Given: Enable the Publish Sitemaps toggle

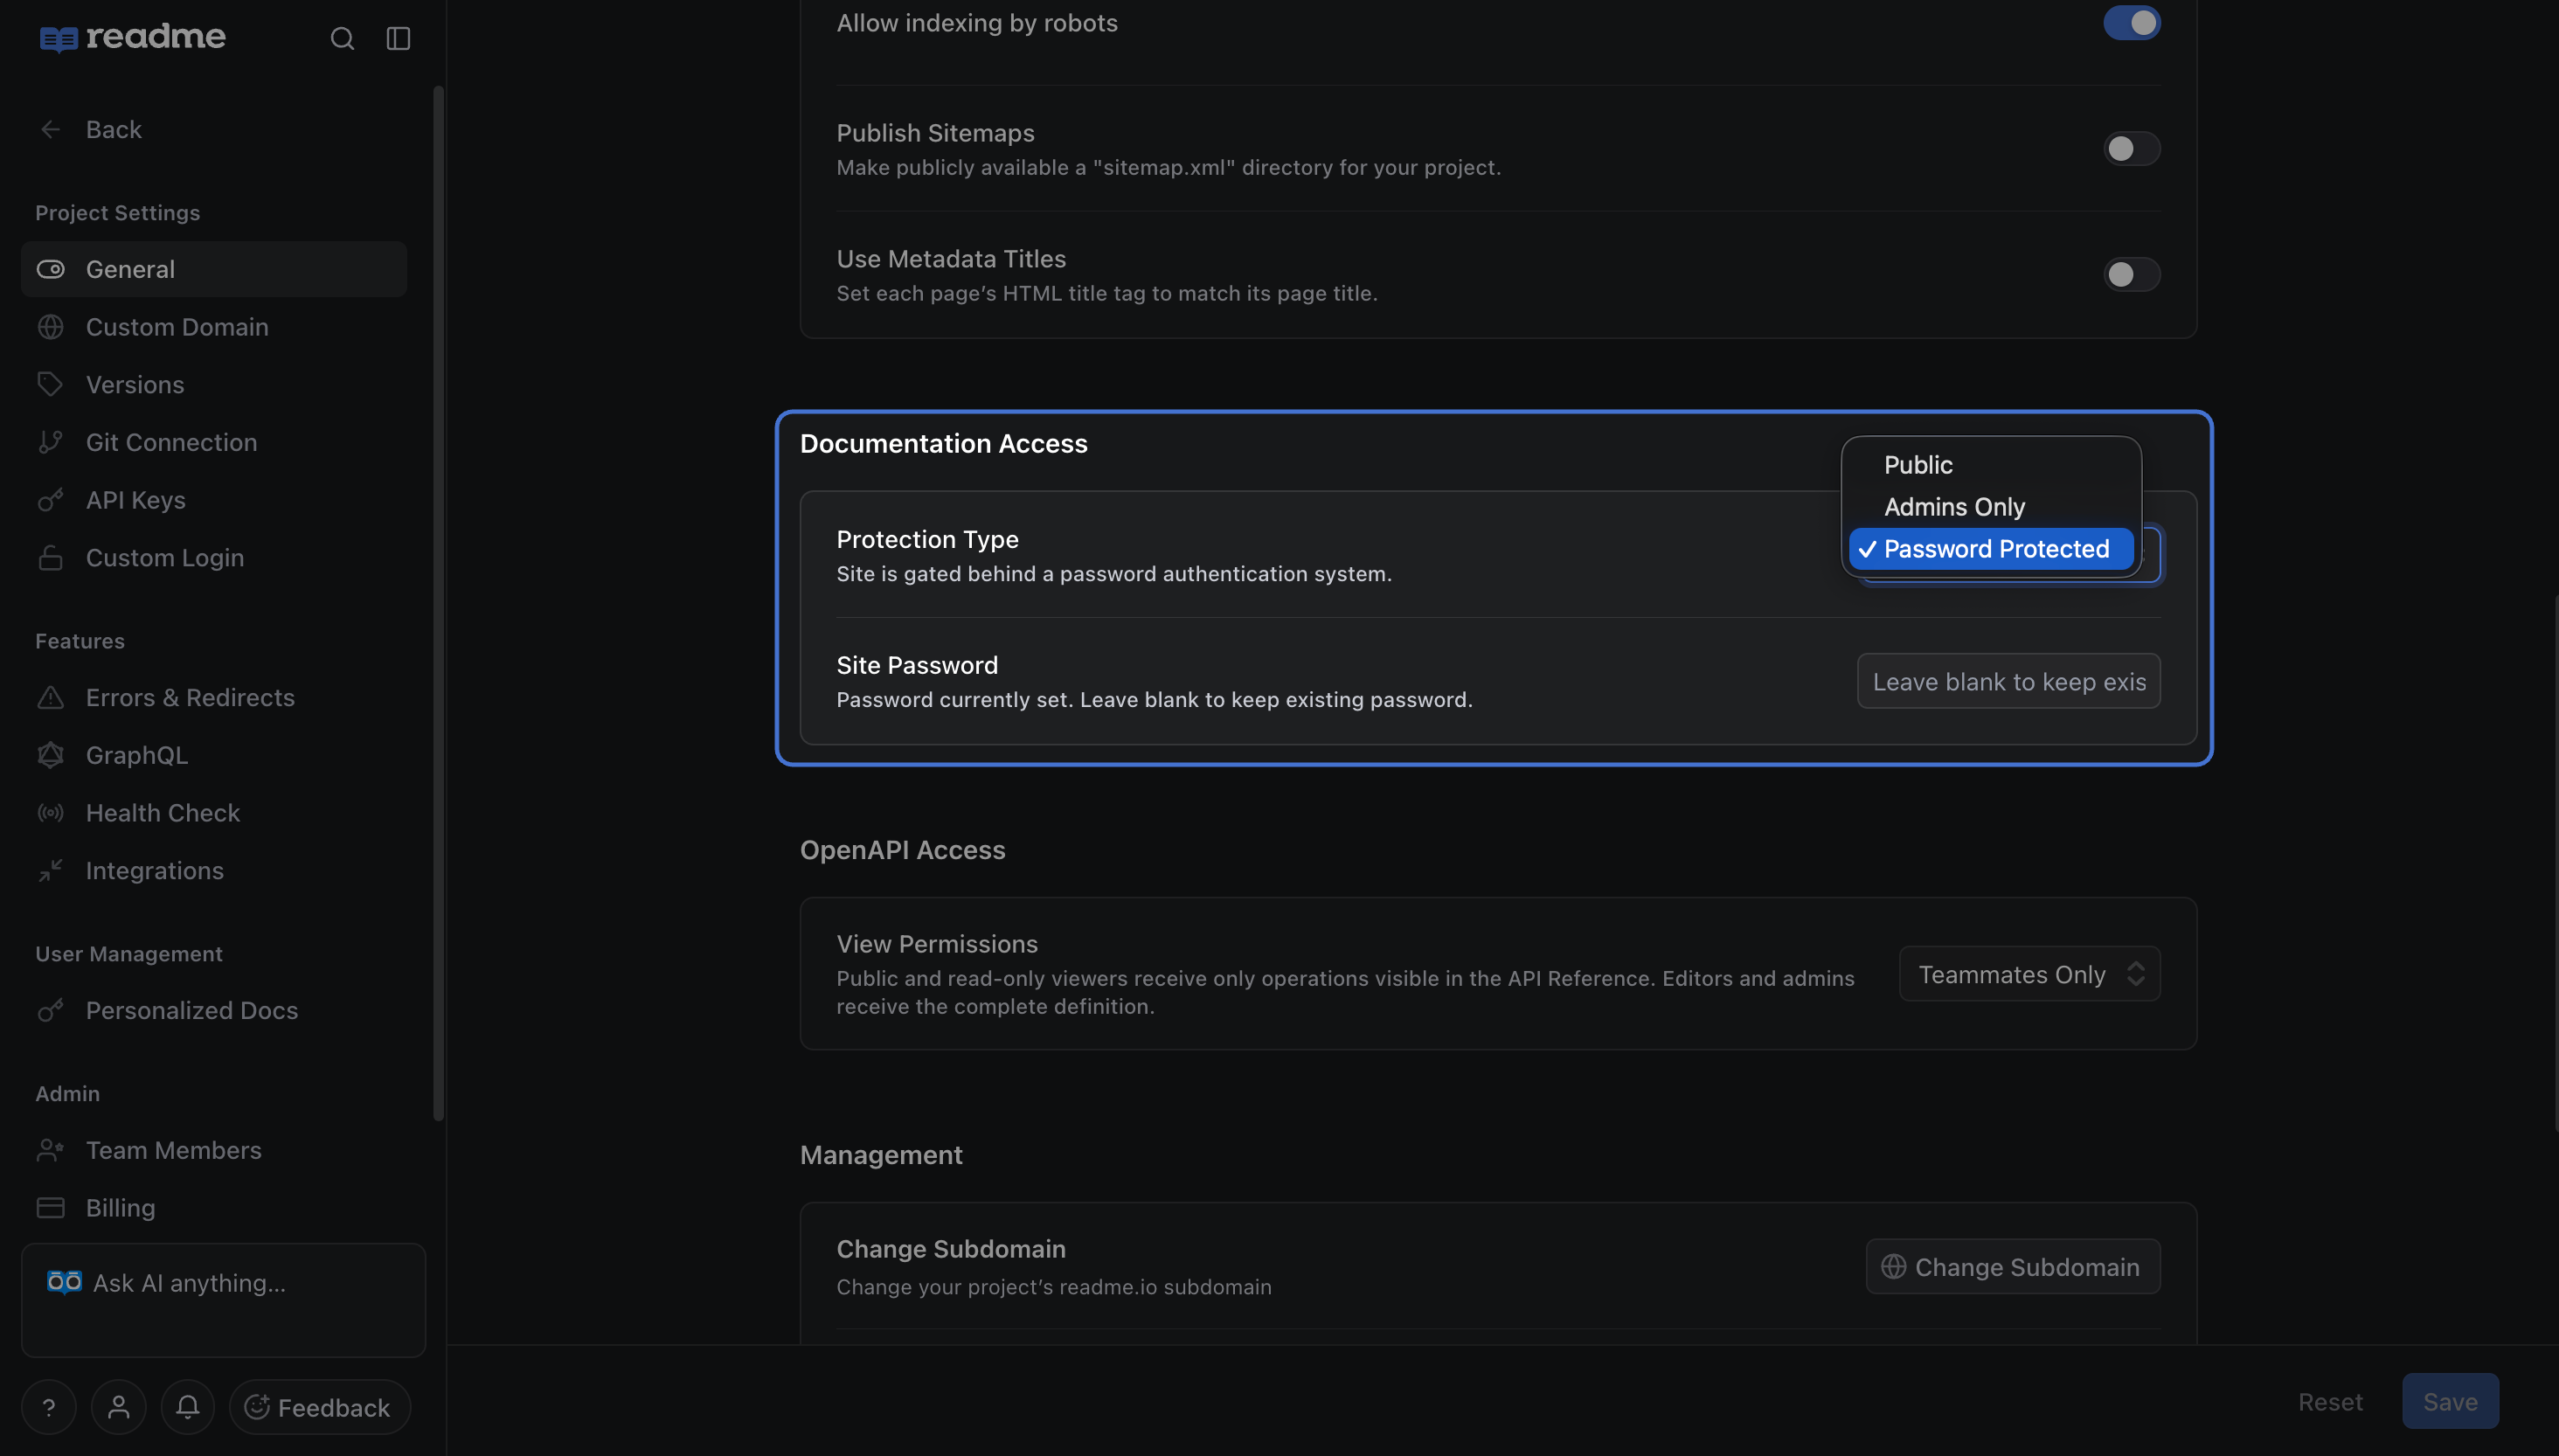Looking at the screenshot, I should point(2131,149).
